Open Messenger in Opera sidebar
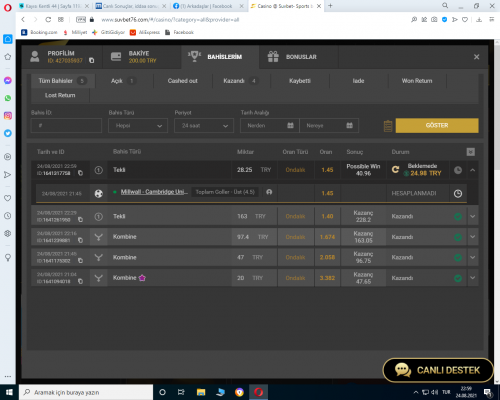The image size is (500, 400). click(x=8, y=80)
